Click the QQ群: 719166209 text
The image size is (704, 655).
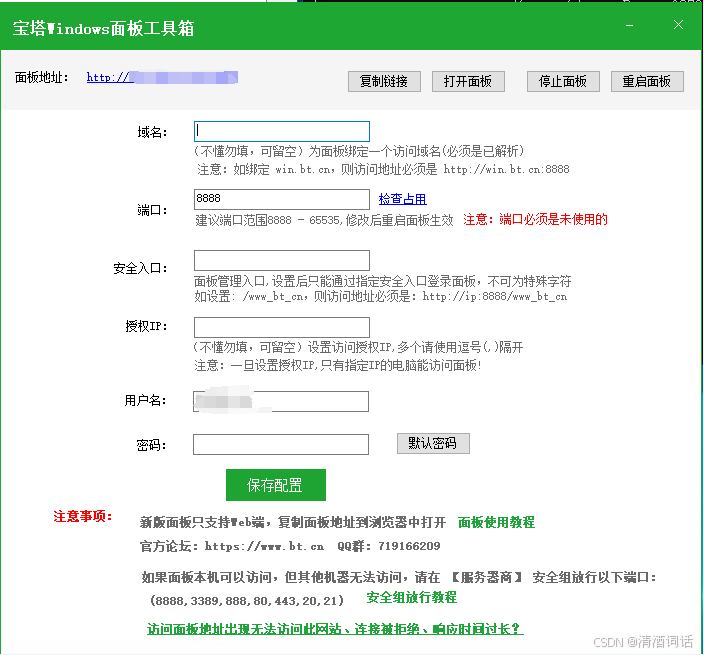[x=389, y=546]
